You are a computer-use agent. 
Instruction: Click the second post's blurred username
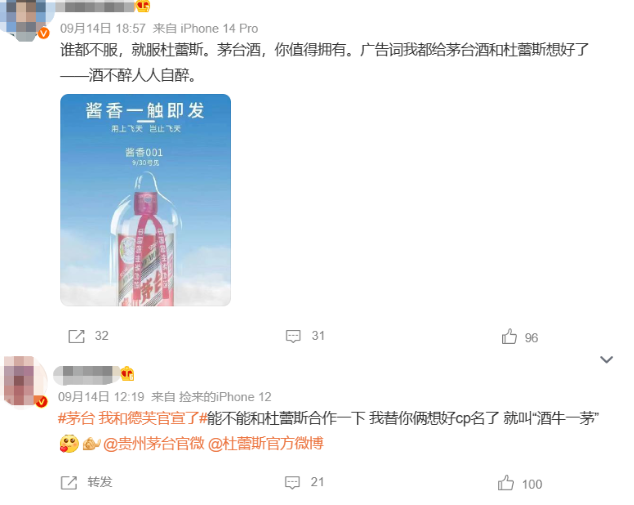tap(87, 374)
